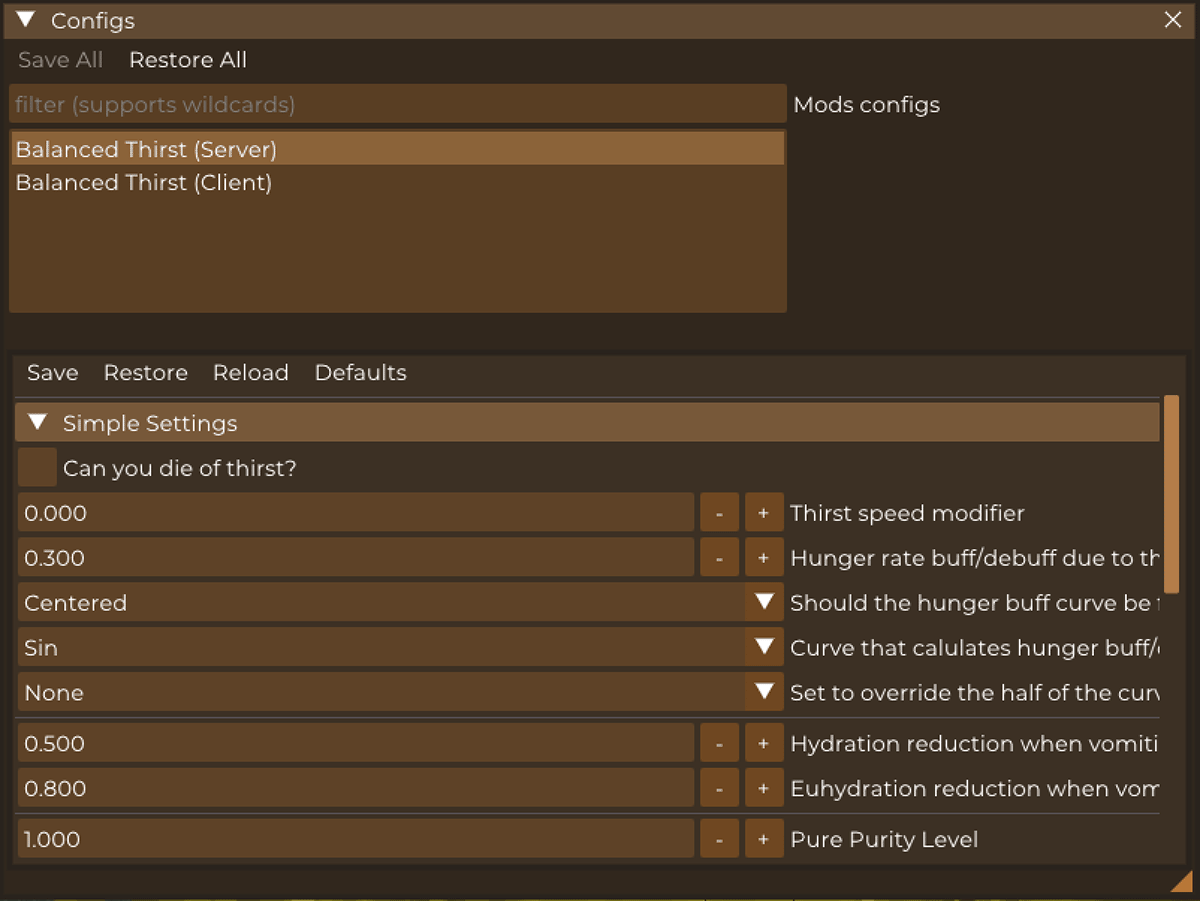The width and height of the screenshot is (1200, 901).
Task: Click the settings panel vertical scrollbar
Action: pyautogui.click(x=1172, y=494)
